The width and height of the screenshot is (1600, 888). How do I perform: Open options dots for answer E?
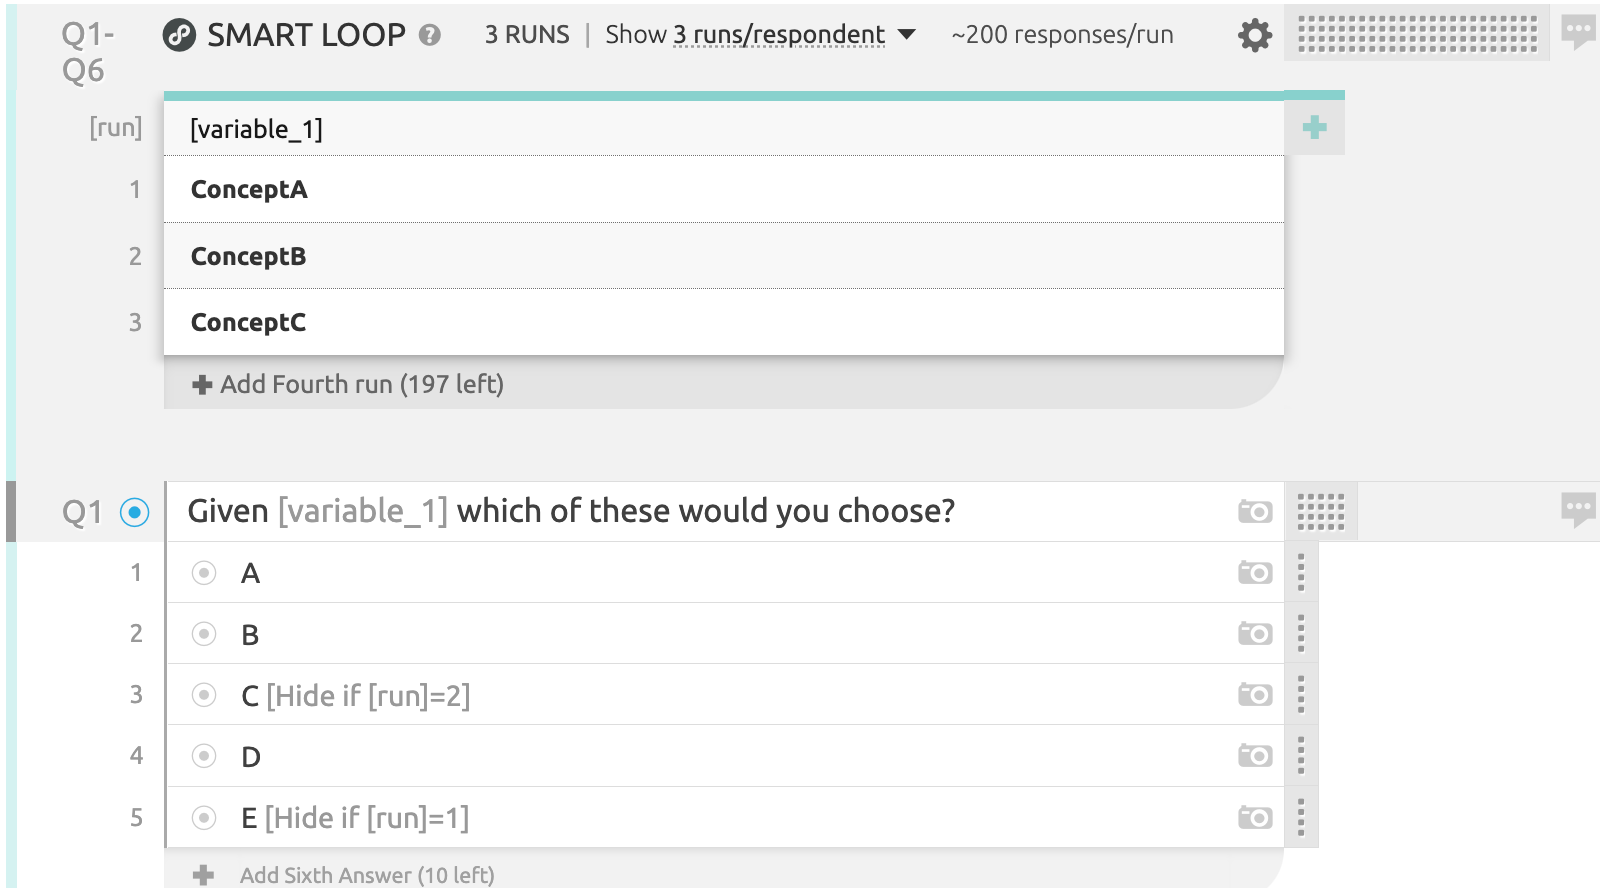(x=1301, y=817)
